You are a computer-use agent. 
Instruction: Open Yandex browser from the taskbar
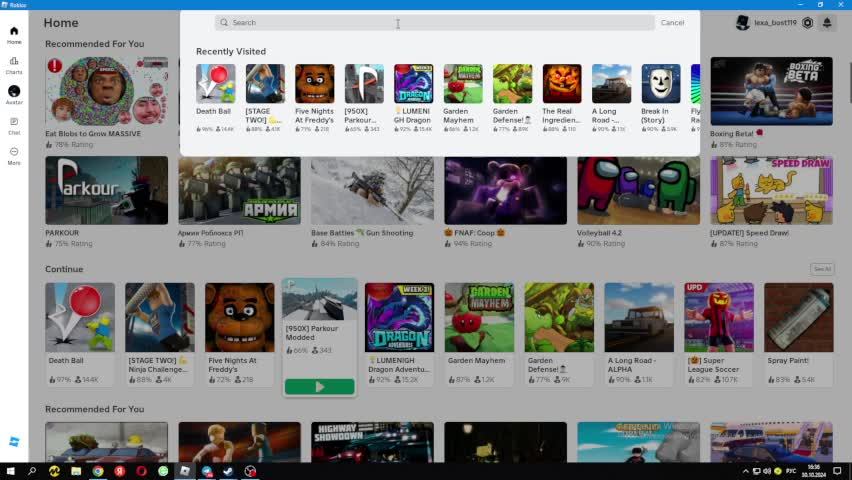(x=120, y=471)
